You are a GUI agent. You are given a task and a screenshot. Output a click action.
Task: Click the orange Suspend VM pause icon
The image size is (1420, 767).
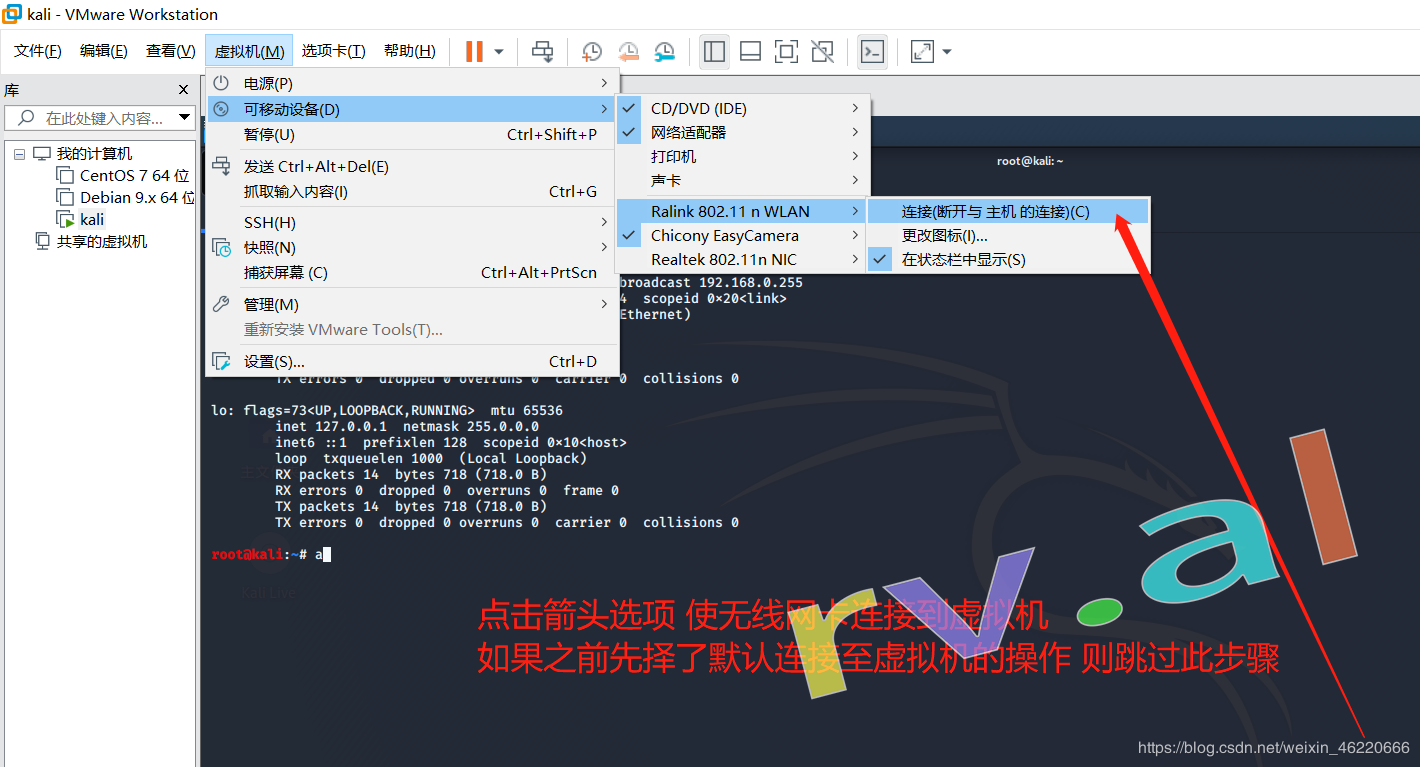point(474,51)
